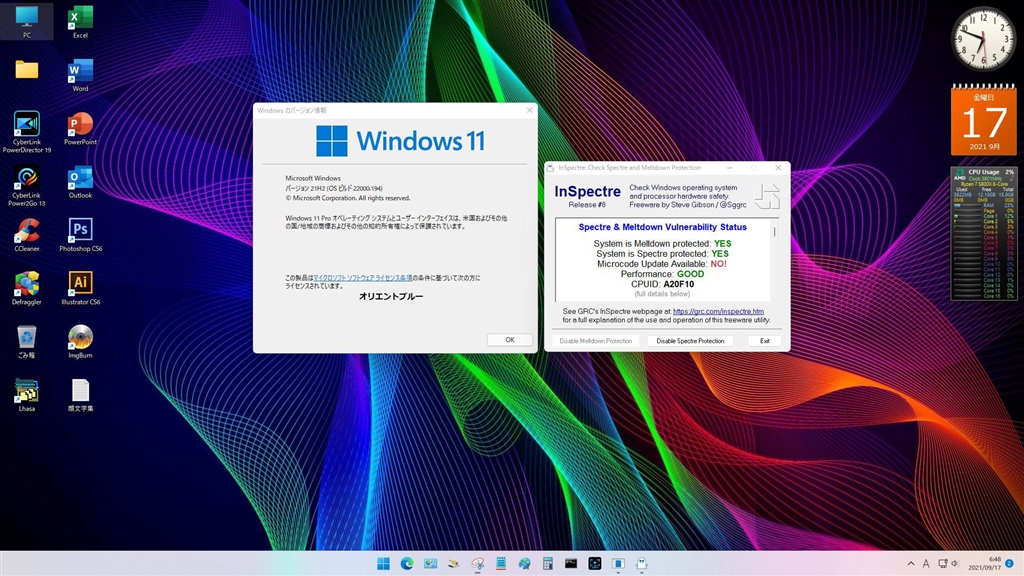The width and height of the screenshot is (1024, 576).
Task: Click Exit in the InSpectre window
Action: pos(765,341)
